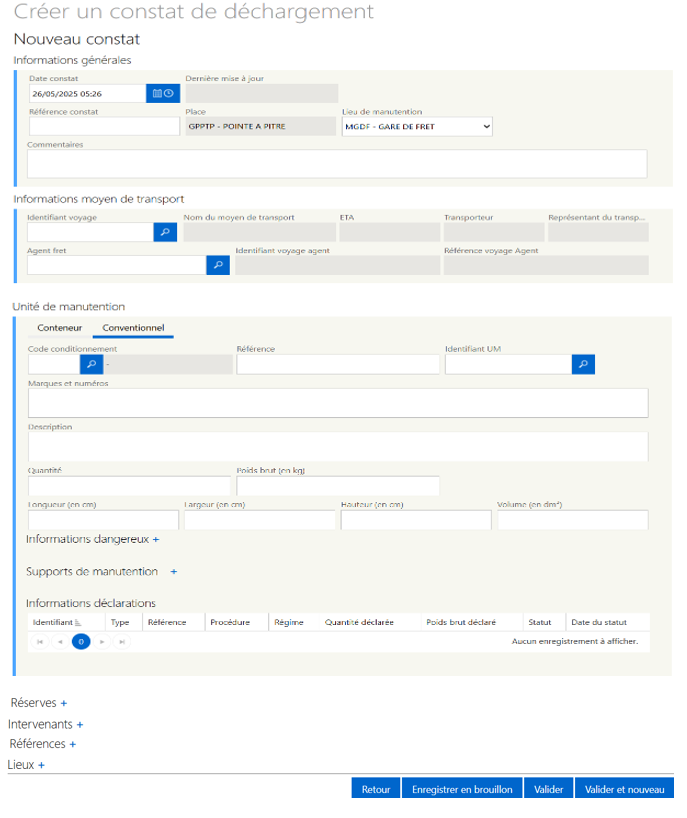This screenshot has width=687, height=818.
Task: Select the Conventionnel tab
Action: (x=133, y=328)
